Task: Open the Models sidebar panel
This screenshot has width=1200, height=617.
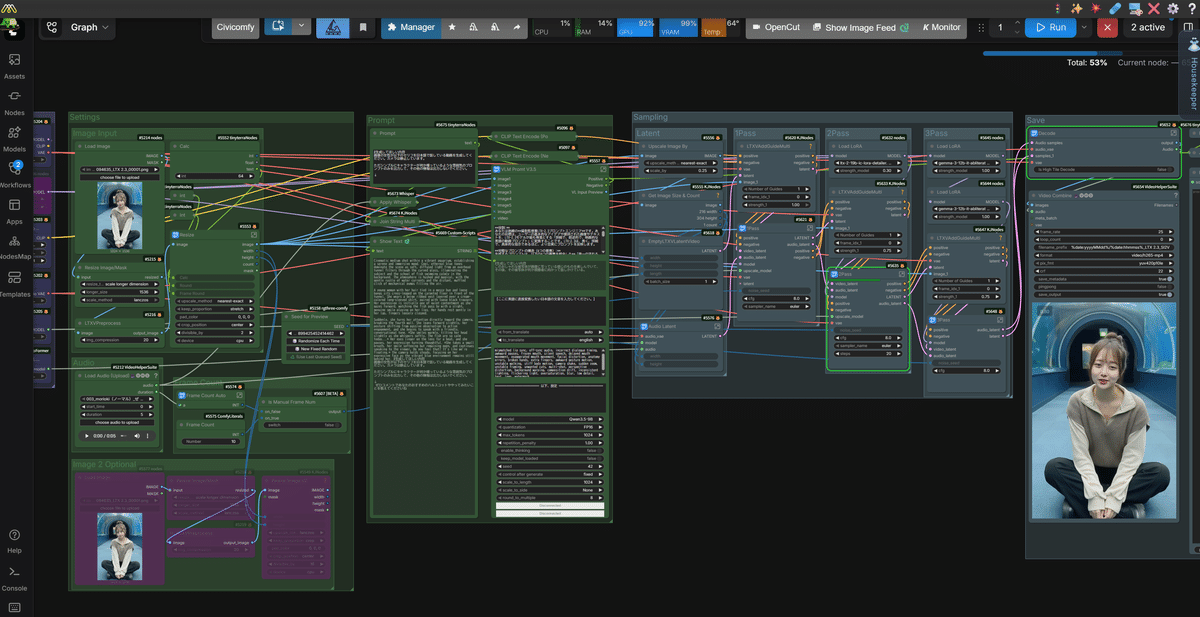Action: click(14, 138)
